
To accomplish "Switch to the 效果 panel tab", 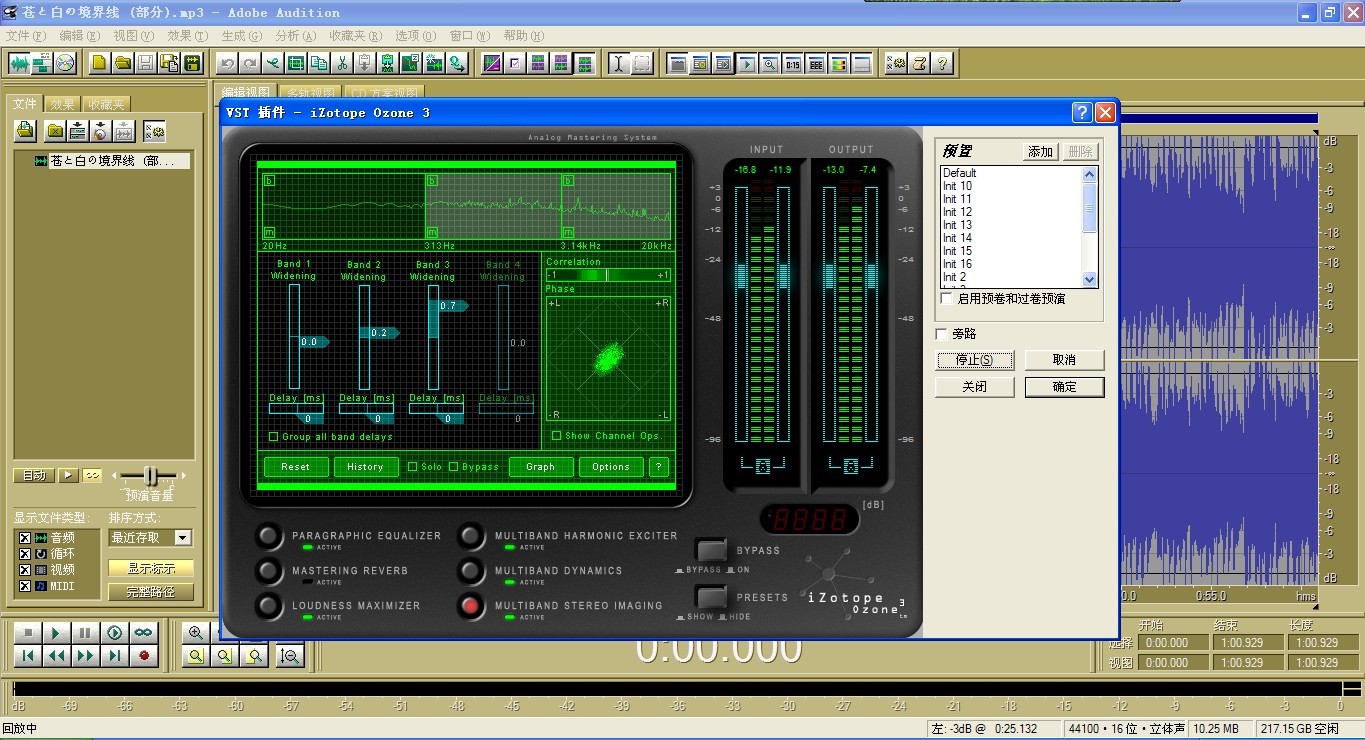I will tap(63, 104).
